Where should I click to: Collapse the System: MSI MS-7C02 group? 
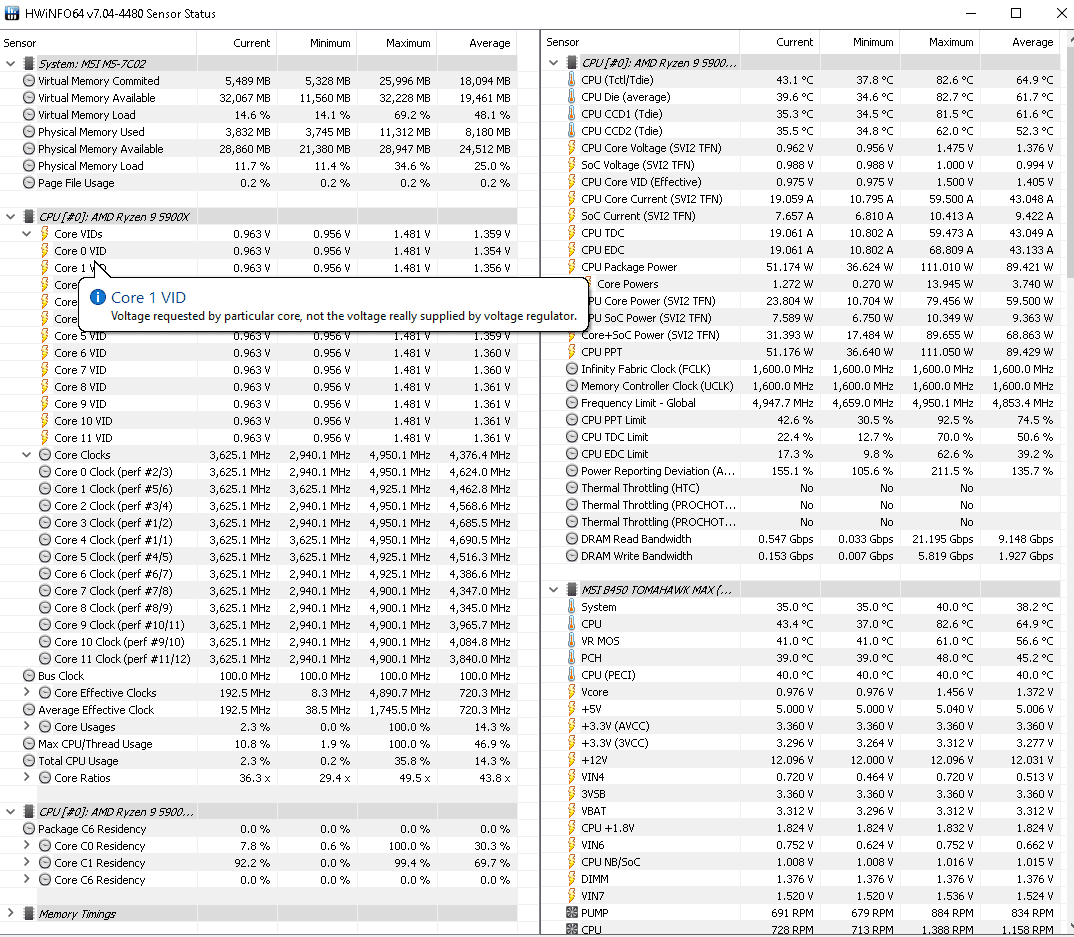coord(10,64)
